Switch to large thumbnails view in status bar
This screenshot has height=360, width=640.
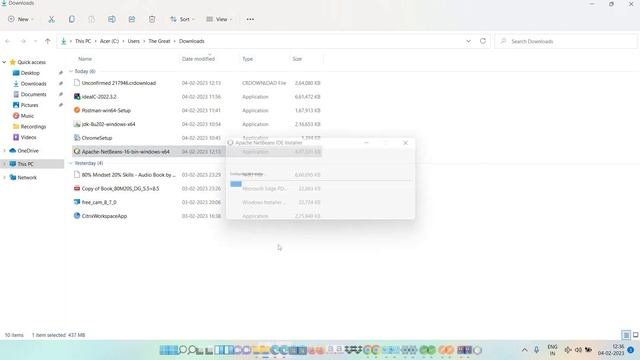(636, 335)
